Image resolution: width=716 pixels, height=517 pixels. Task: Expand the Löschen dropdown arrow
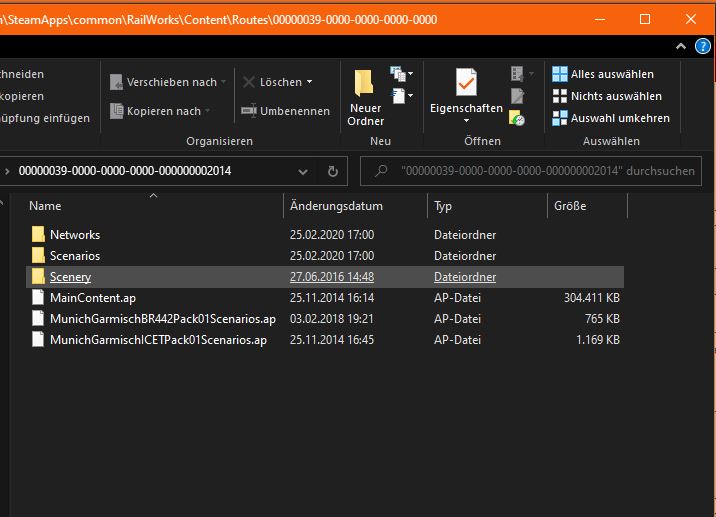(x=309, y=82)
